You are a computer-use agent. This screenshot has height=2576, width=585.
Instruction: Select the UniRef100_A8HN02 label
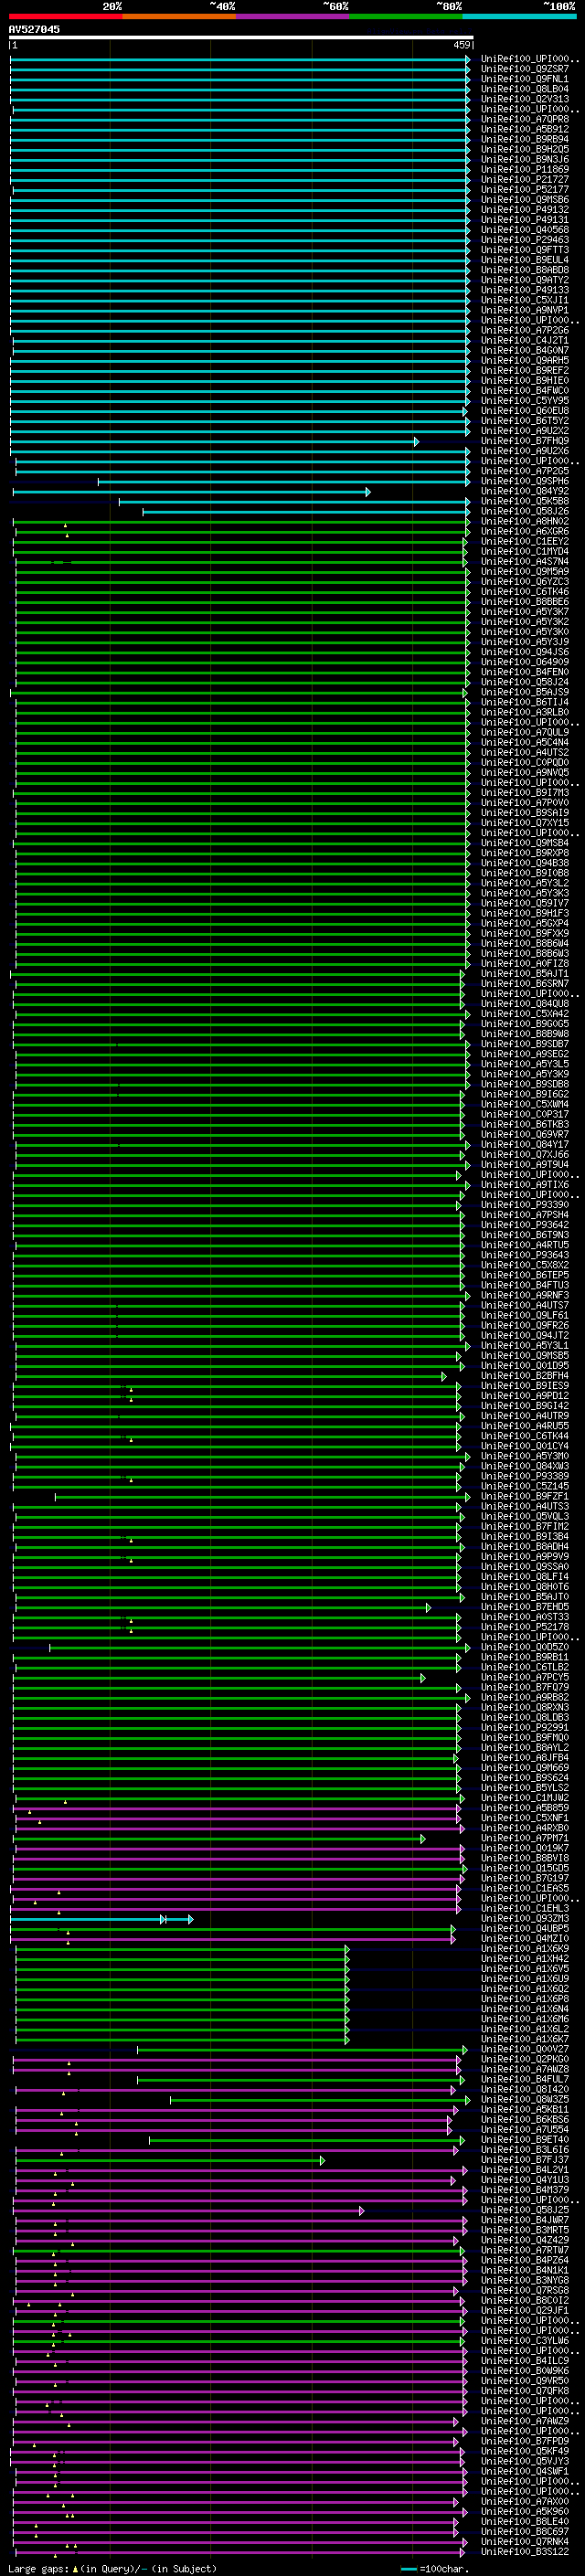525,522
